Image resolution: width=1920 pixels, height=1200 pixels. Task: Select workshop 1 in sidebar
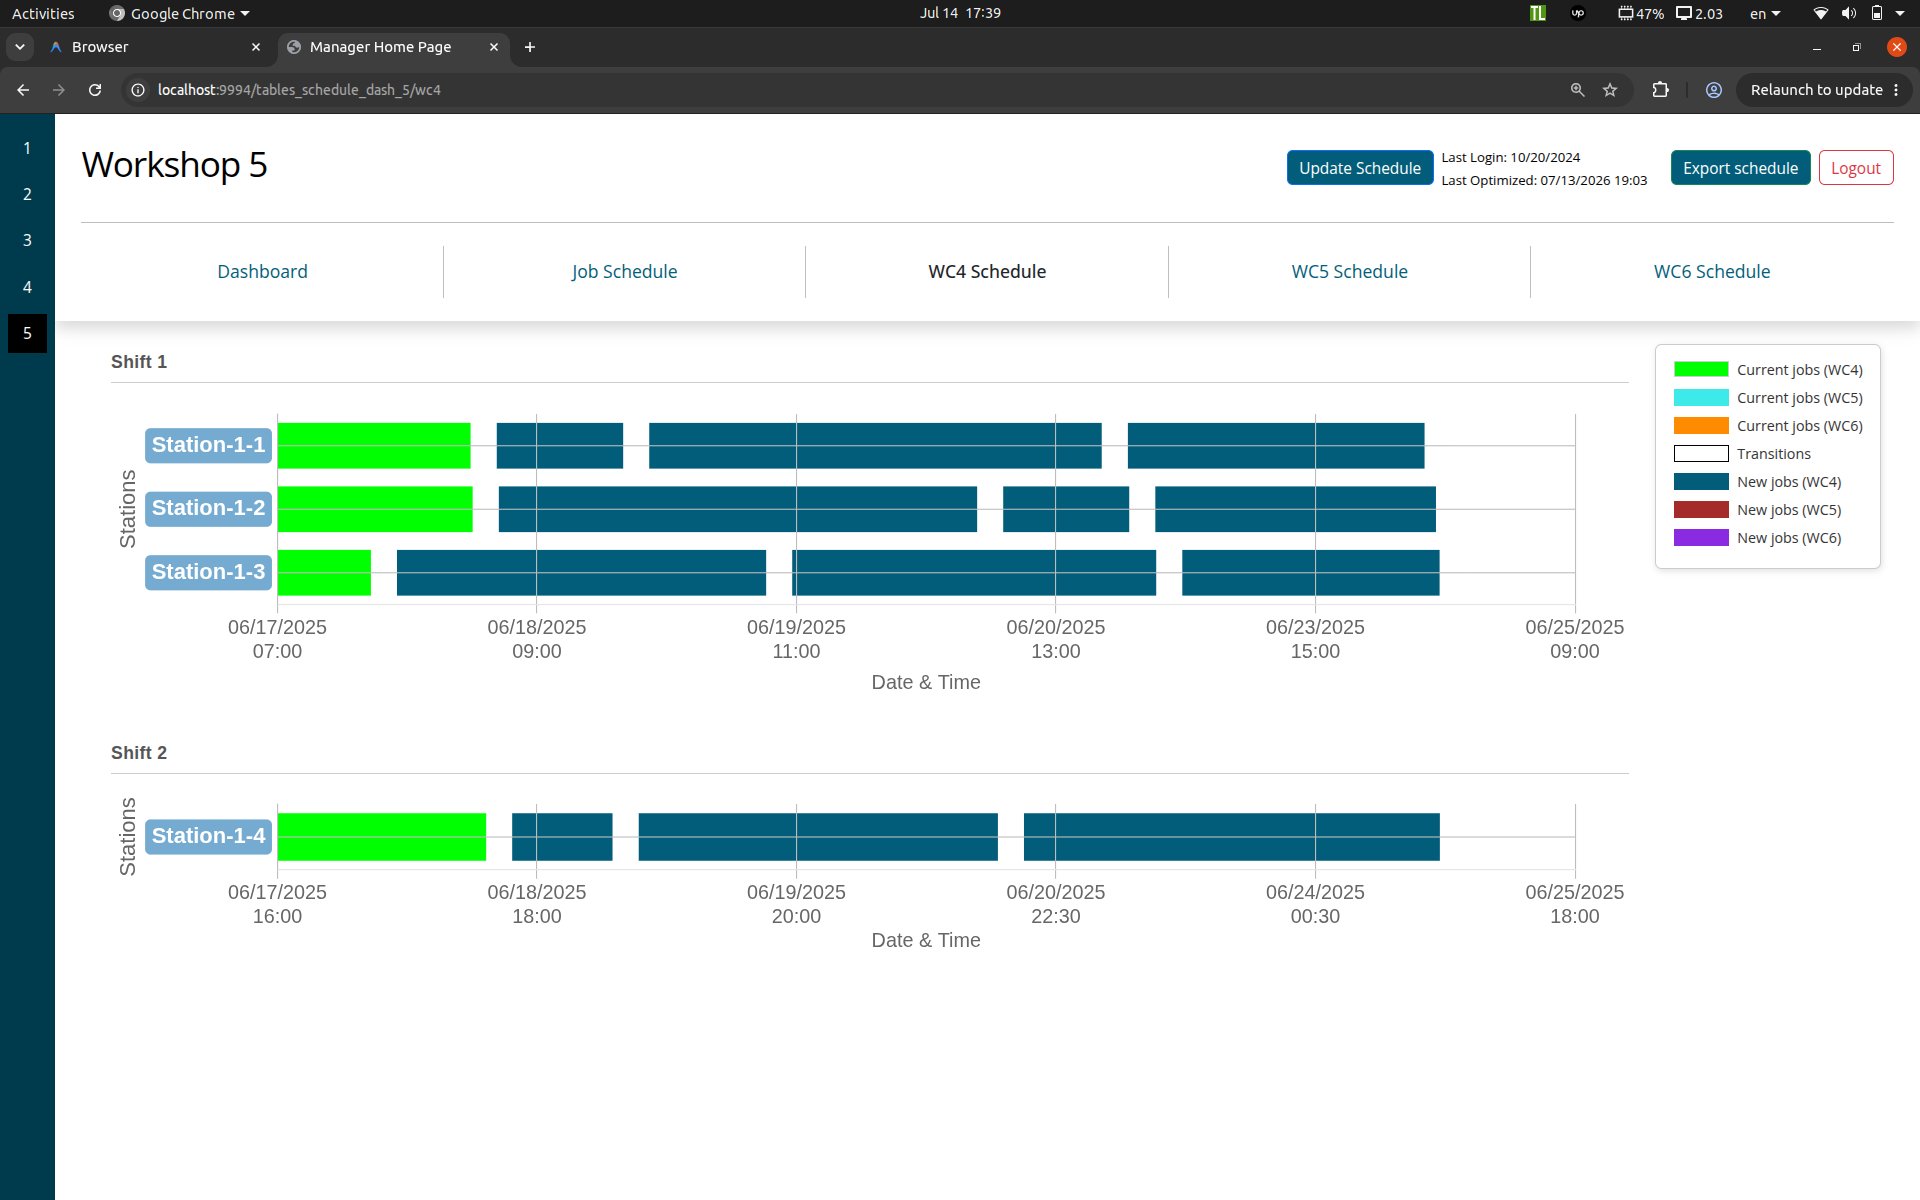pyautogui.click(x=27, y=148)
